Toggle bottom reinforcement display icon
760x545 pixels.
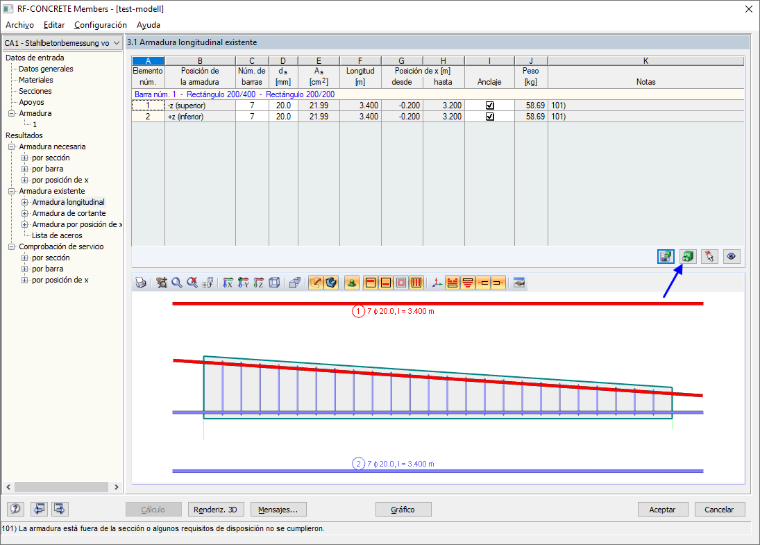[x=386, y=283]
